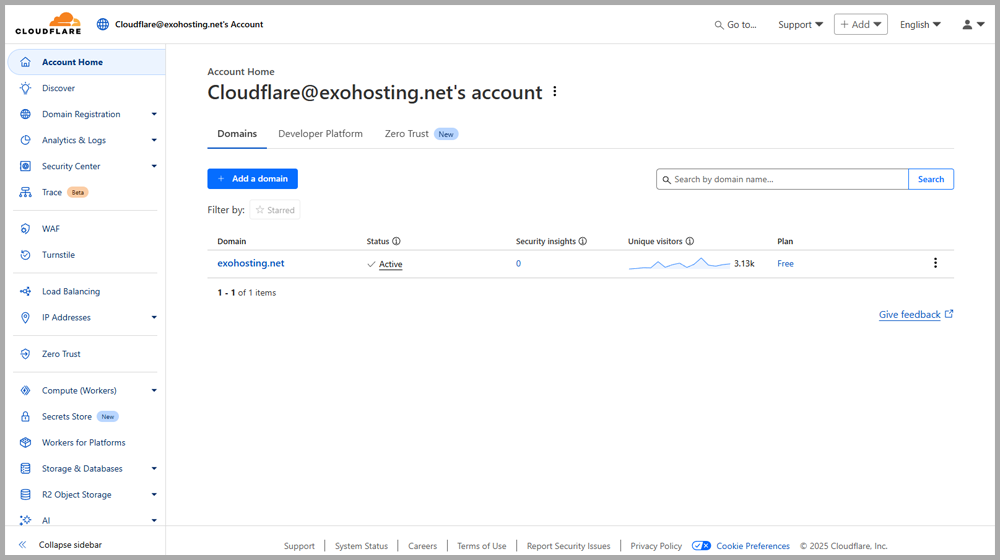The height and width of the screenshot is (560, 1000).
Task: Click the AI sparkle icon
Action: pos(26,520)
